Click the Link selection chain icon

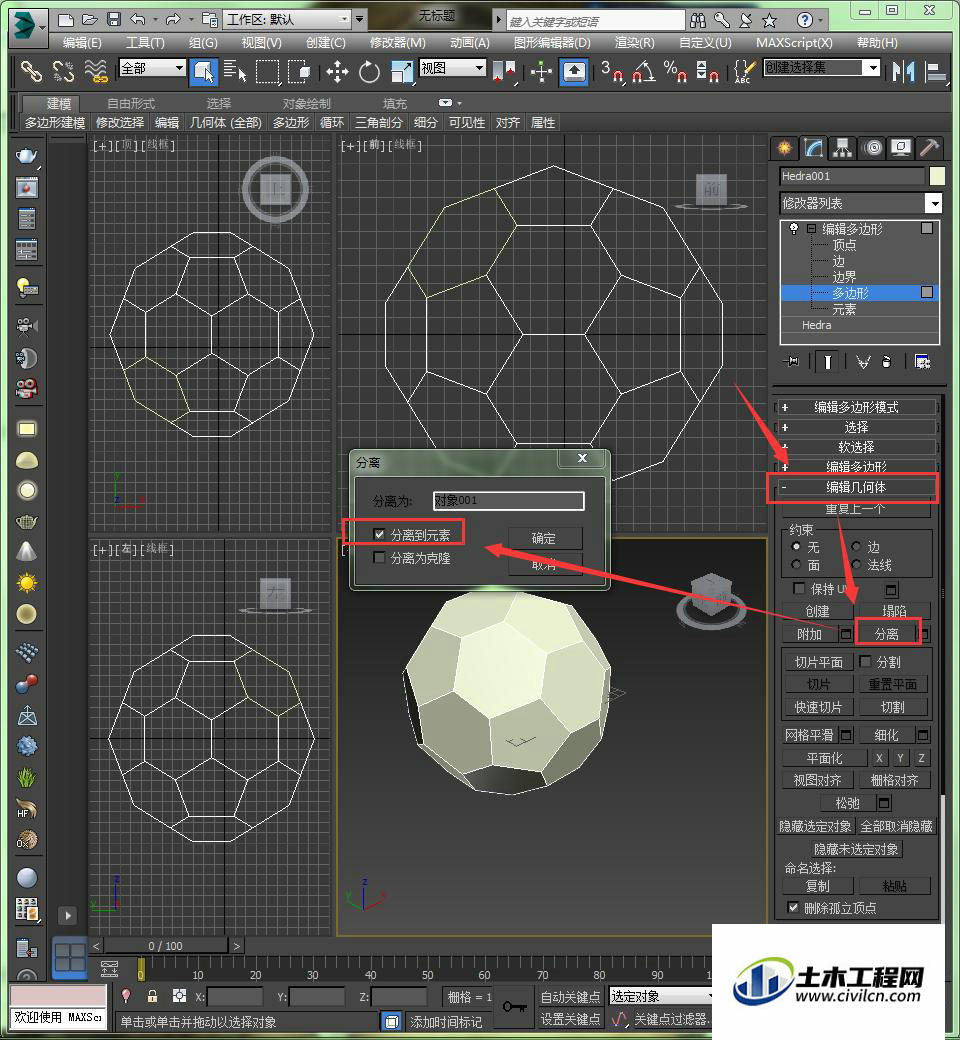point(31,71)
